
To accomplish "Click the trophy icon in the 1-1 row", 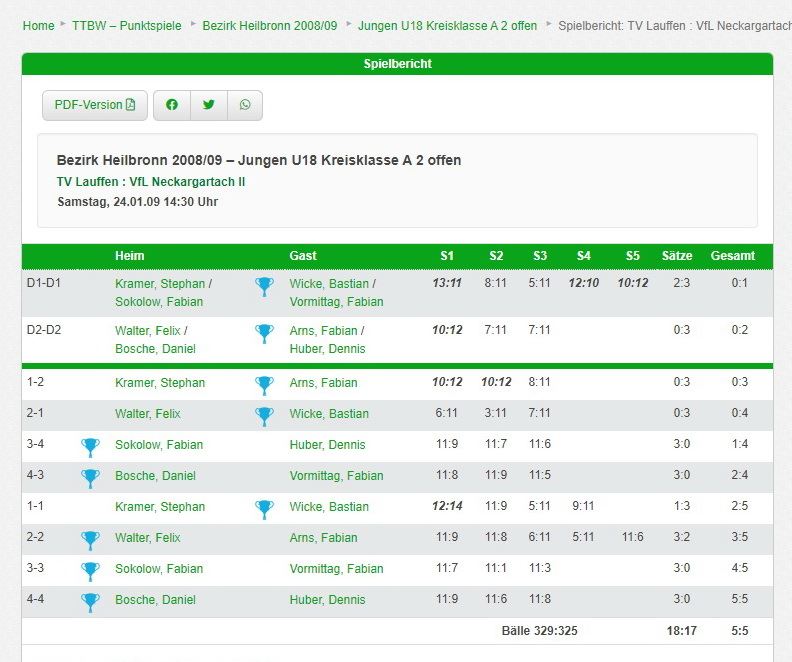I will (x=264, y=510).
